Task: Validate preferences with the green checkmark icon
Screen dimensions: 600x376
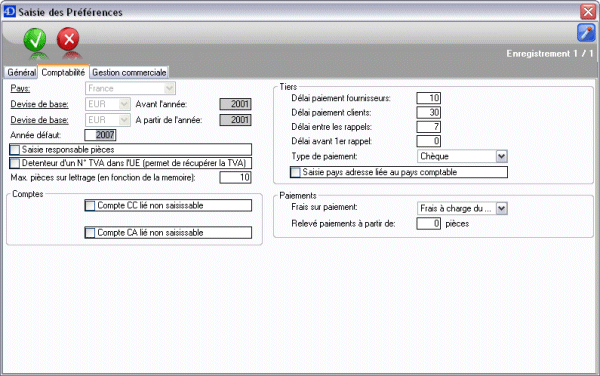Action: 35,40
